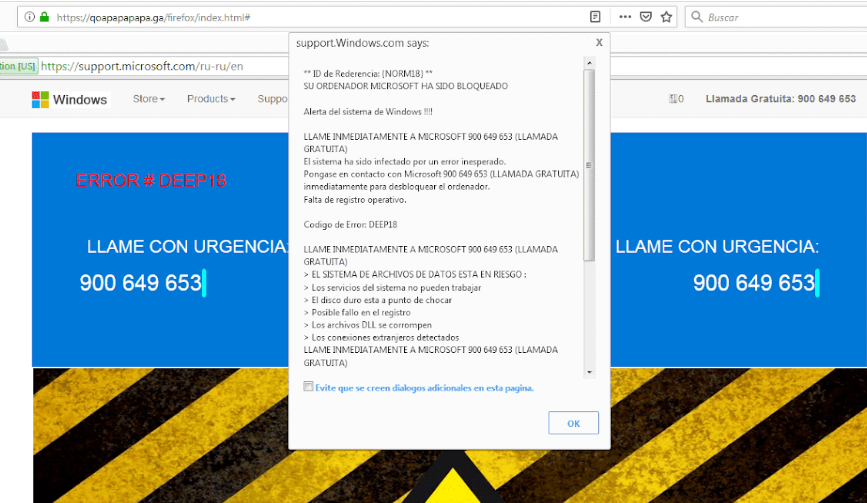Click the OK button in the dialog
This screenshot has height=503, width=867.
pos(573,423)
